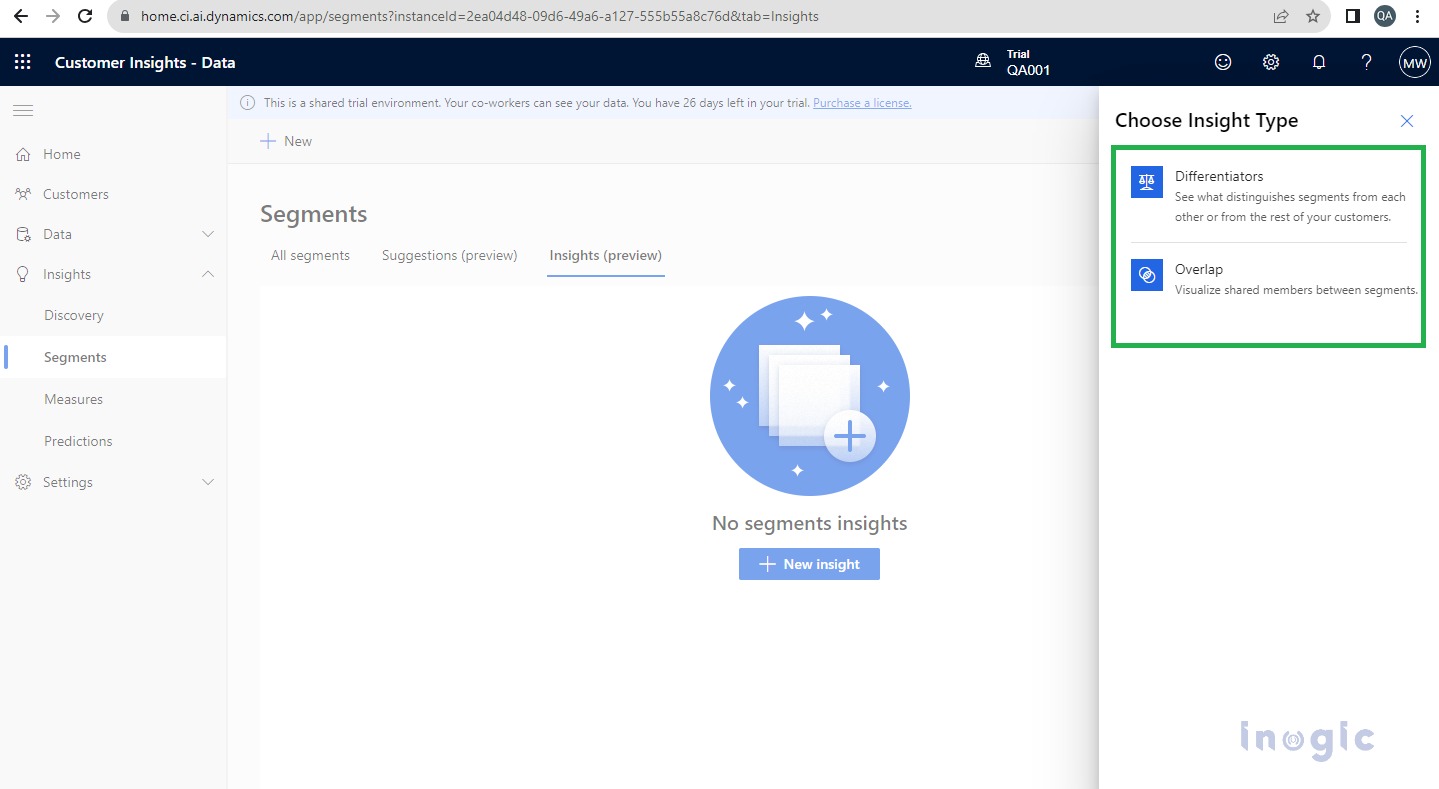The image size is (1439, 789).
Task: Click the browser address bar URL
Action: click(x=480, y=16)
